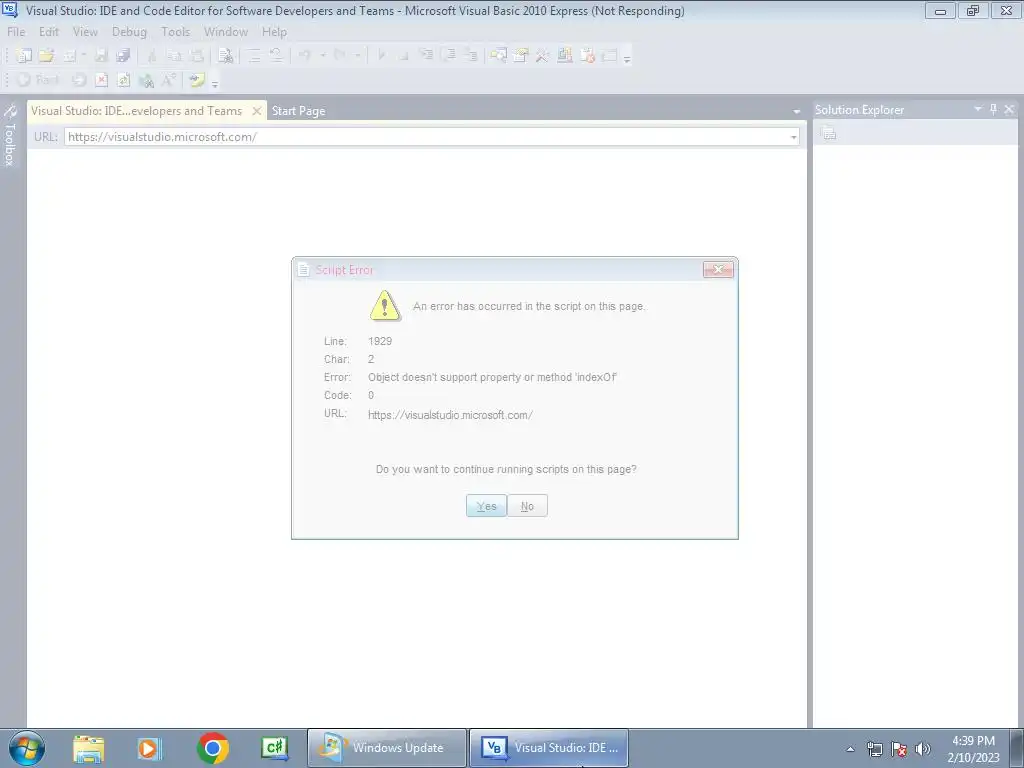Switch to the Start Page tab
This screenshot has height=768, width=1024.
[x=298, y=111]
